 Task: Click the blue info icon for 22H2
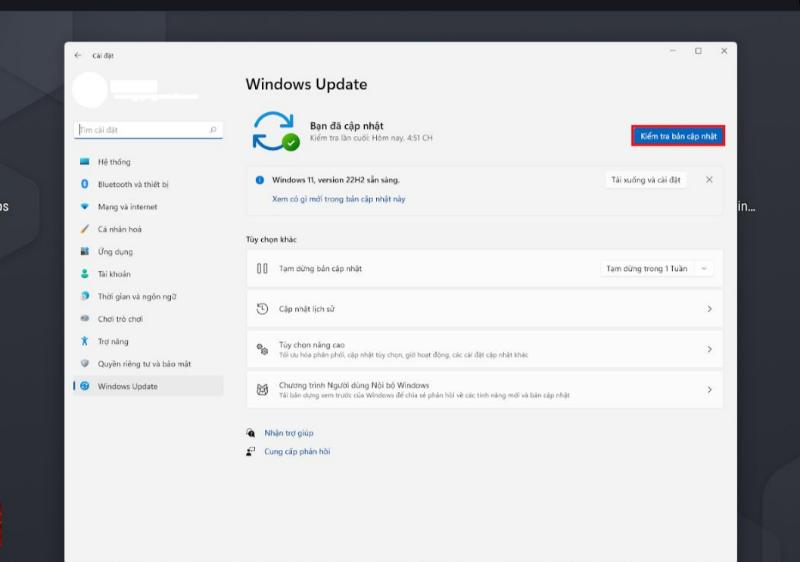[x=260, y=180]
